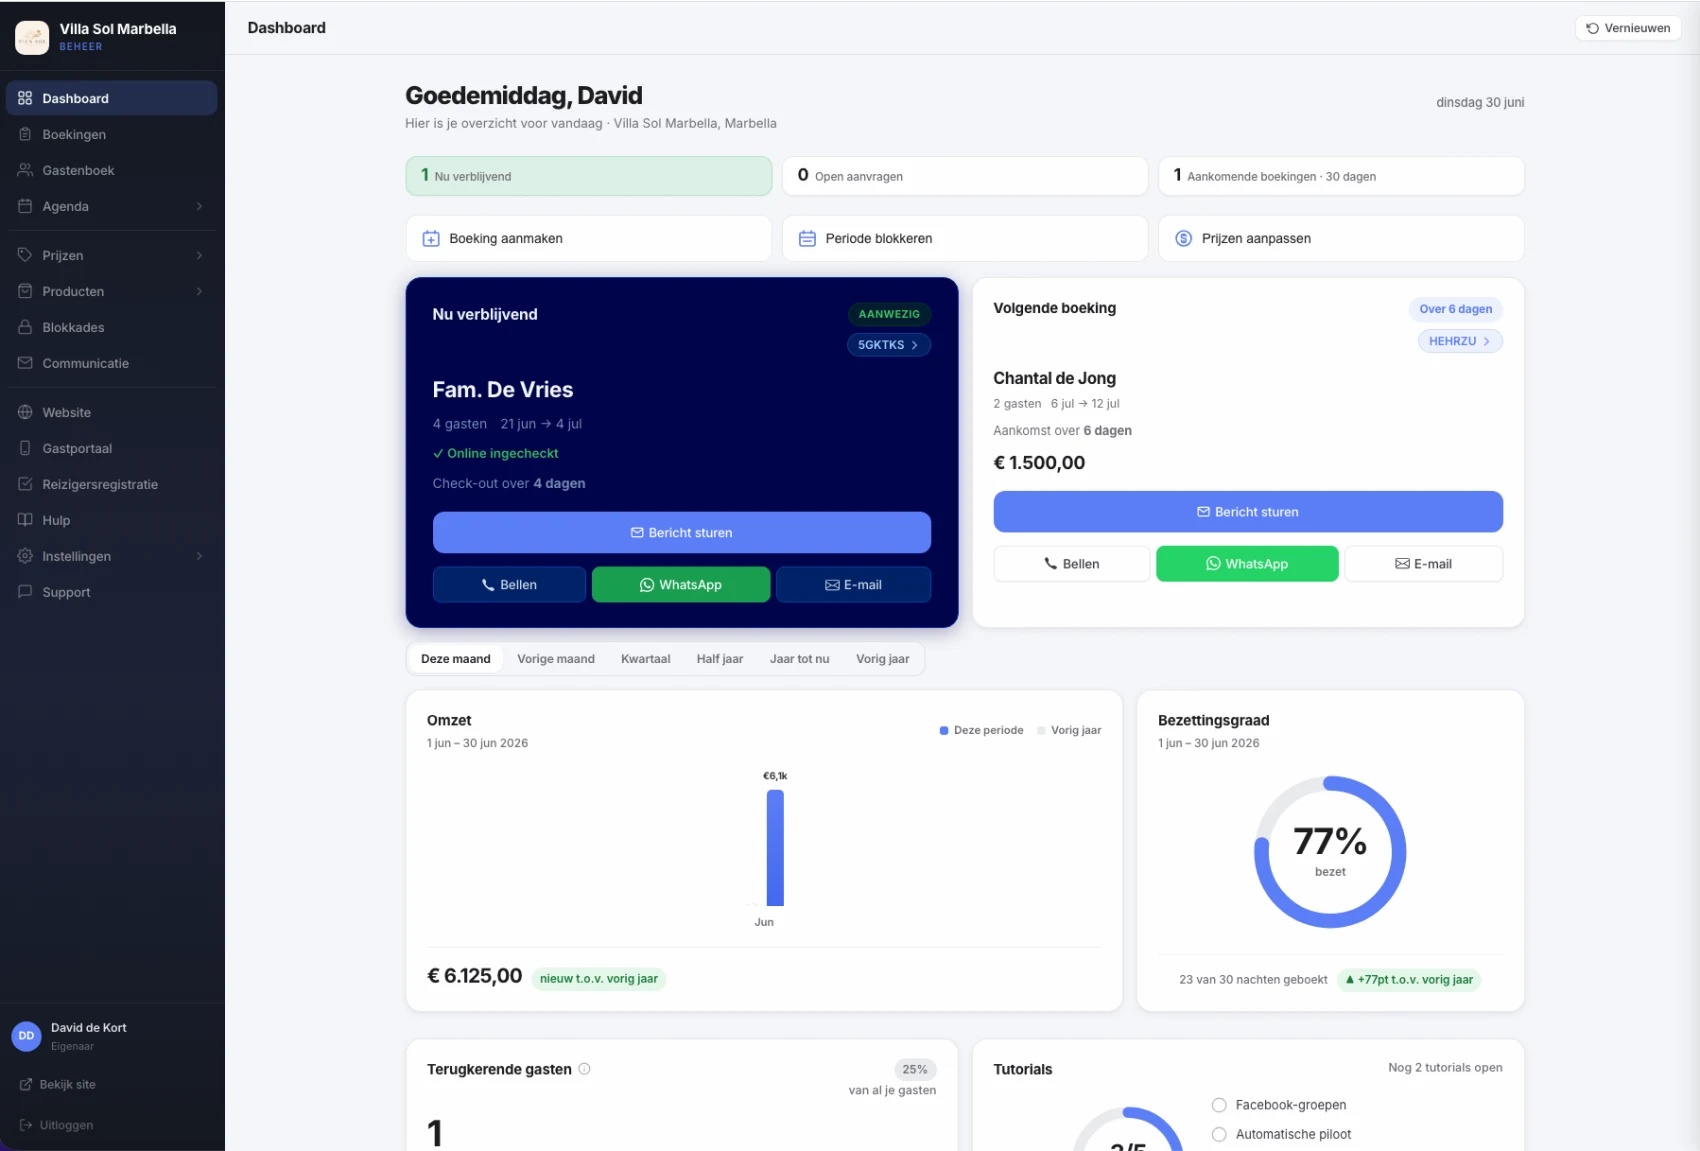Viewport: 1700px width, 1151px height.
Task: Send message to Fam. De Vries
Action: click(682, 533)
